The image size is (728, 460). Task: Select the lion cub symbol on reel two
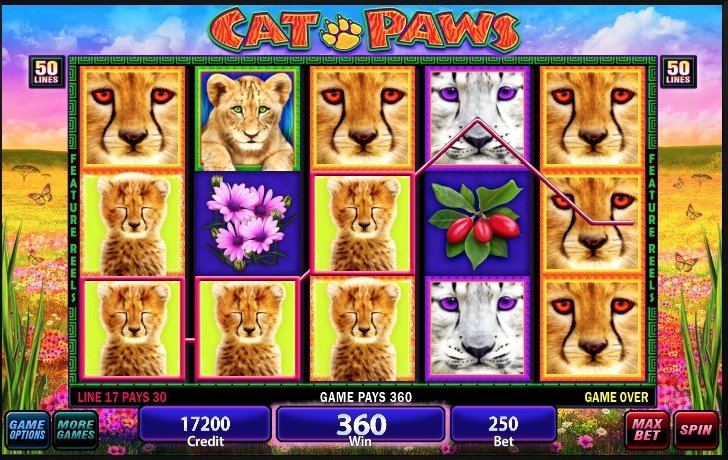(247, 119)
